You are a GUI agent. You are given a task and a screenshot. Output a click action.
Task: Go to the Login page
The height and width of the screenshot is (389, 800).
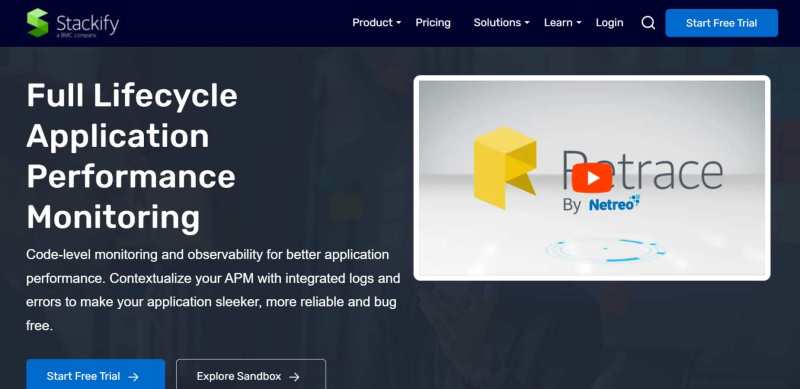pos(609,23)
